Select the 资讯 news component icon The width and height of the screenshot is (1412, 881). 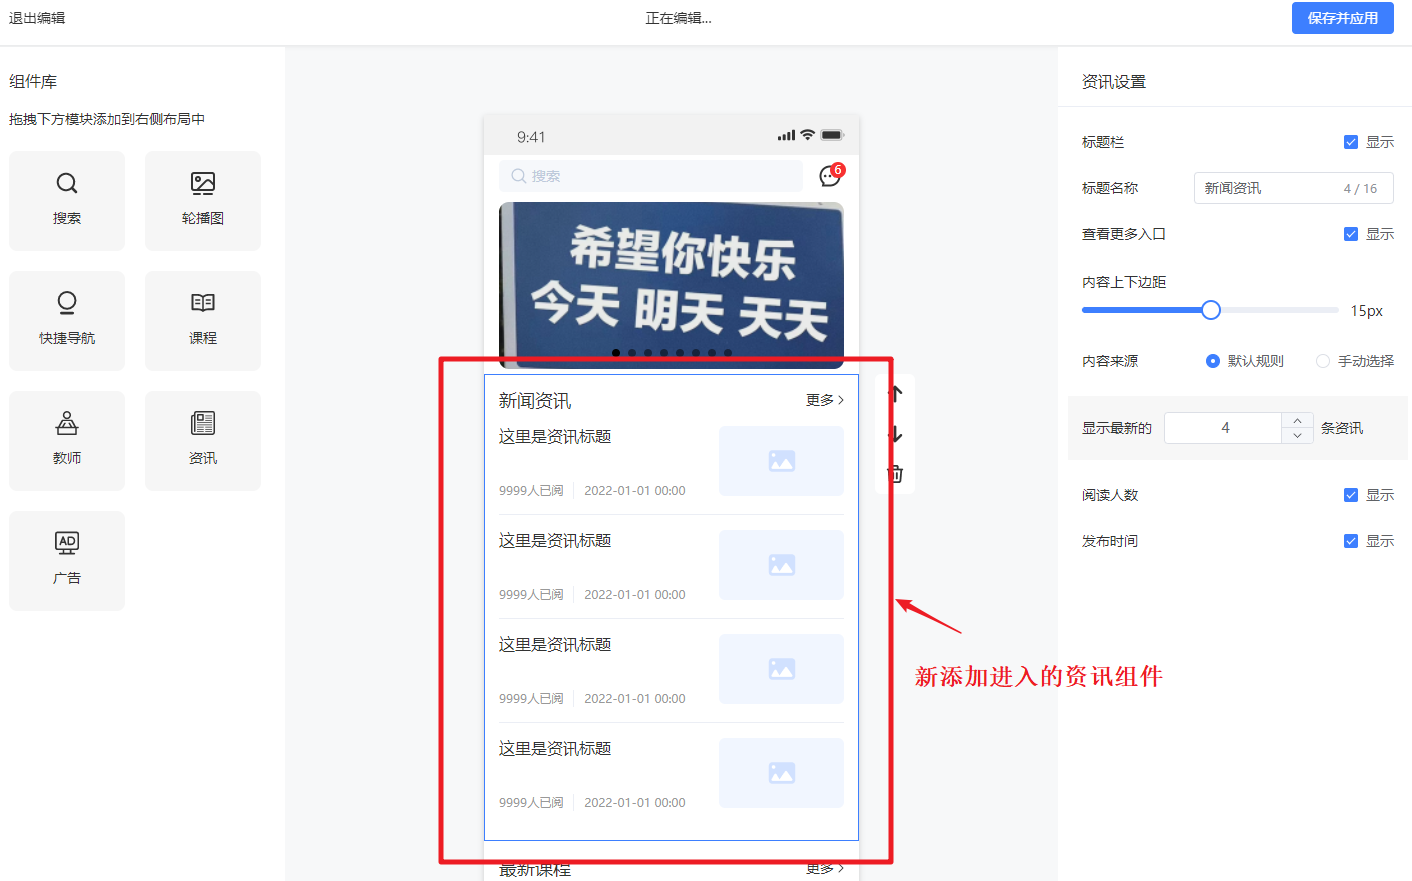203,423
